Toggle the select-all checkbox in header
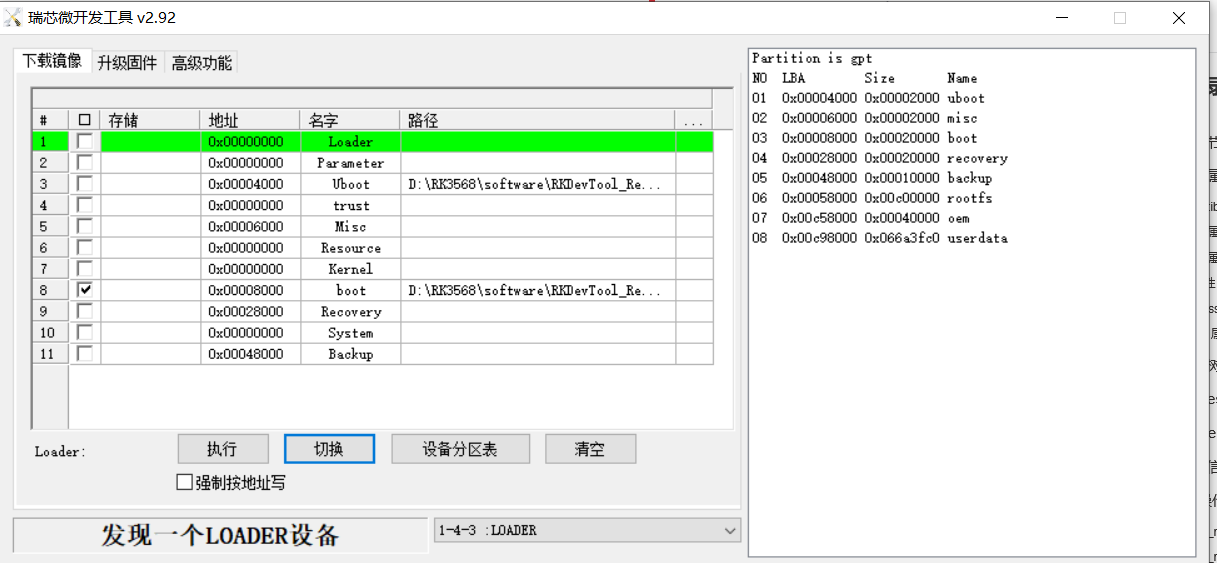Screen dimensions: 1217x563 coord(85,120)
